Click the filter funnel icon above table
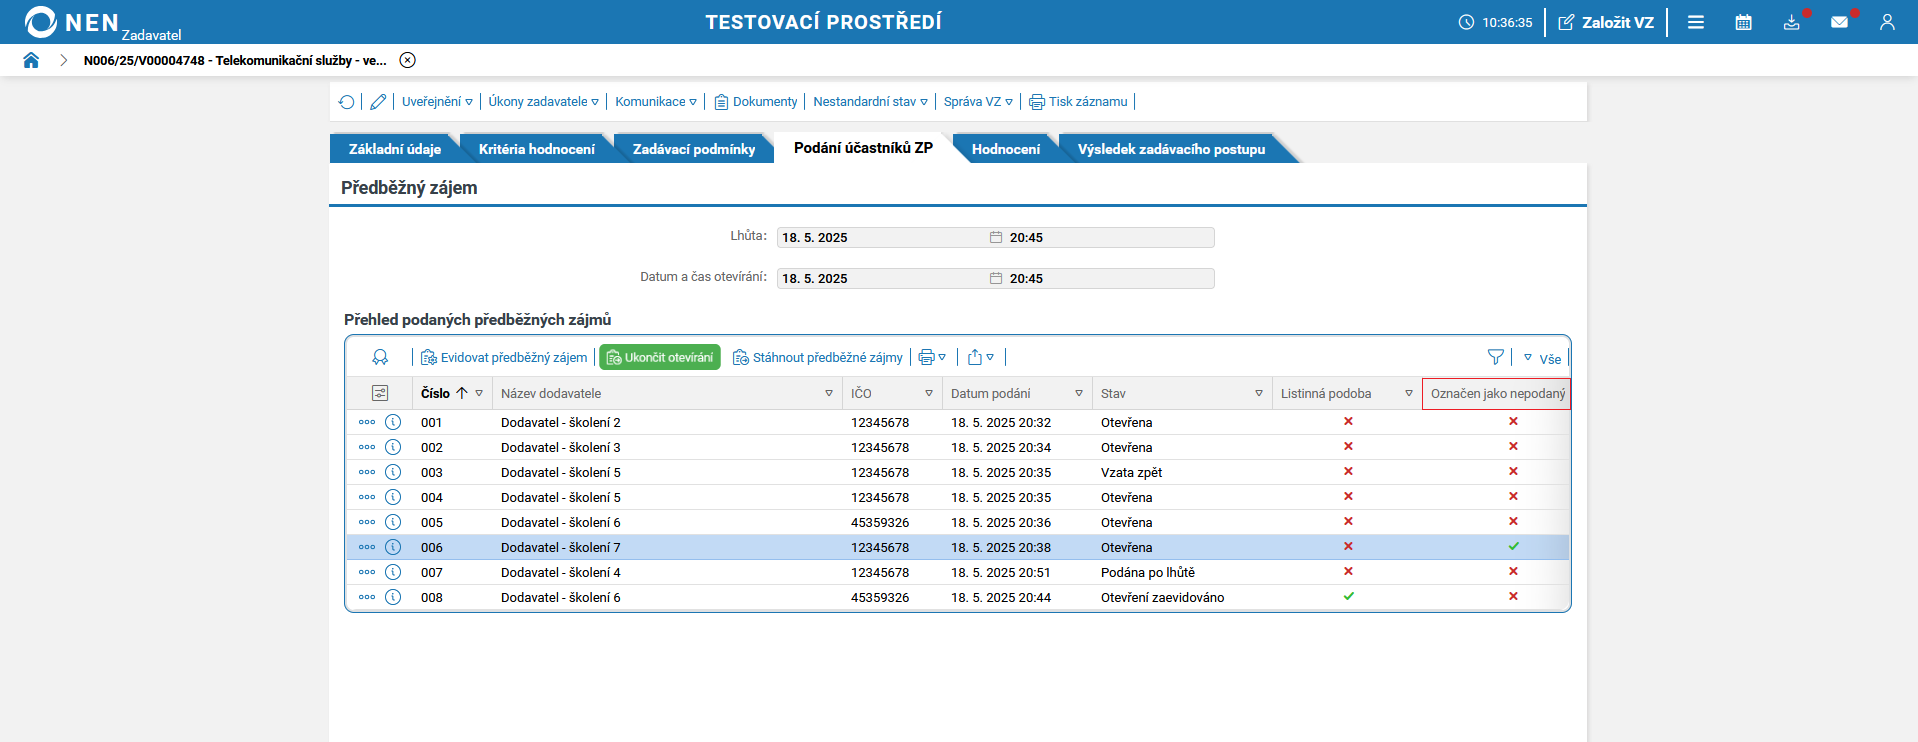The width and height of the screenshot is (1918, 742). (x=1495, y=357)
